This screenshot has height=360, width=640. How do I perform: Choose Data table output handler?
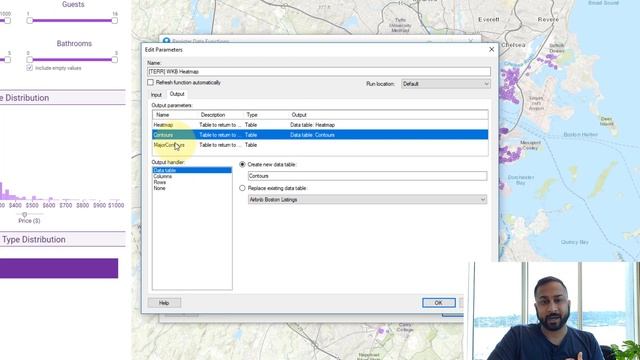click(x=192, y=170)
